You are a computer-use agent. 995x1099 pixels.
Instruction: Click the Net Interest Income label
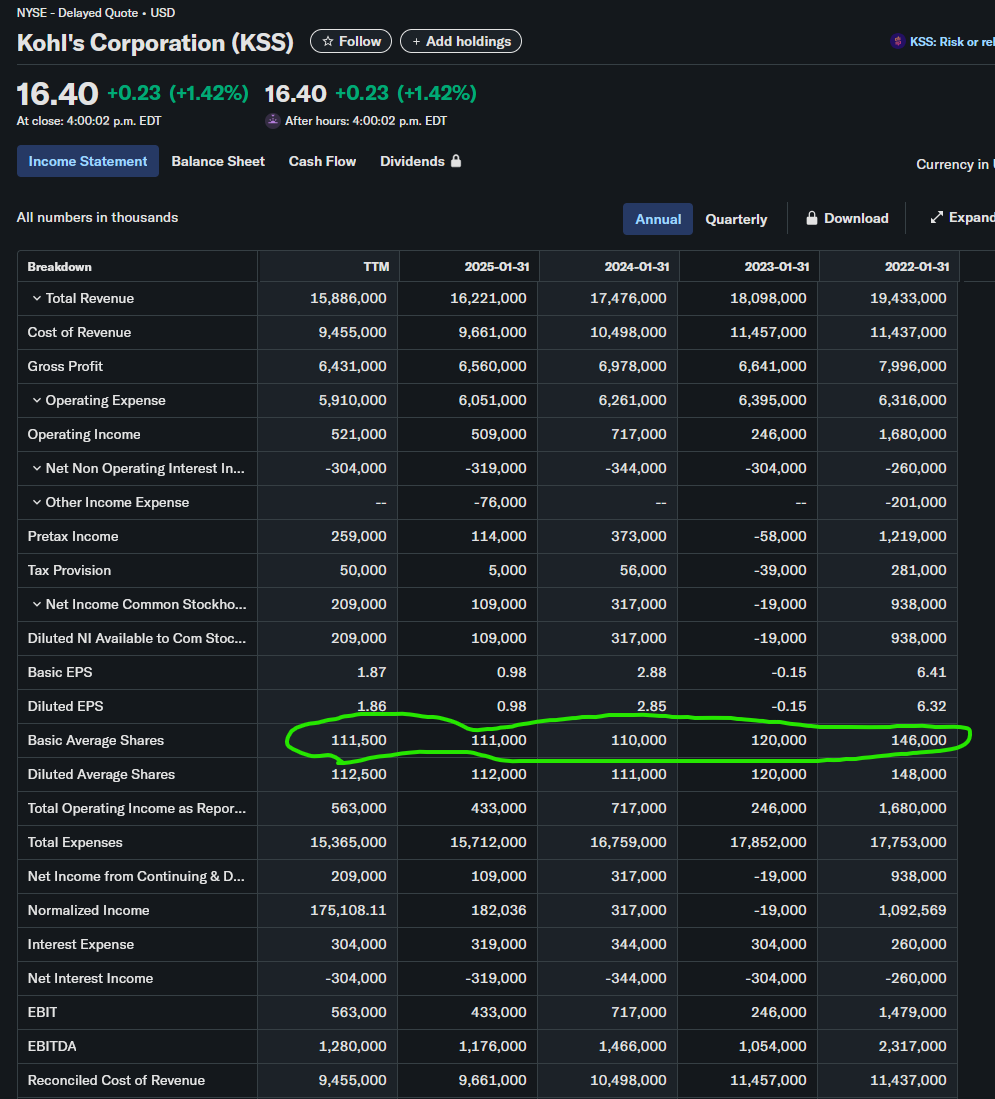tap(90, 978)
